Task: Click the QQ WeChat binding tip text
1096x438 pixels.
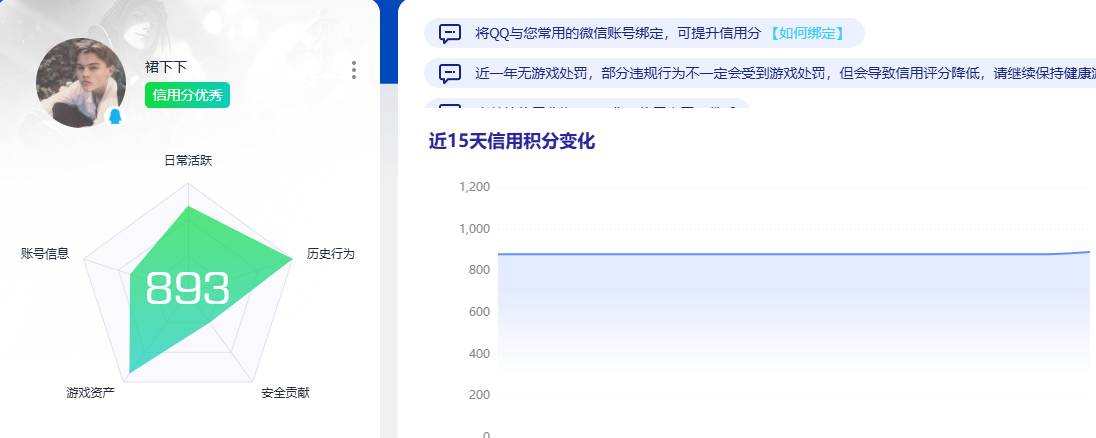Action: (x=617, y=33)
